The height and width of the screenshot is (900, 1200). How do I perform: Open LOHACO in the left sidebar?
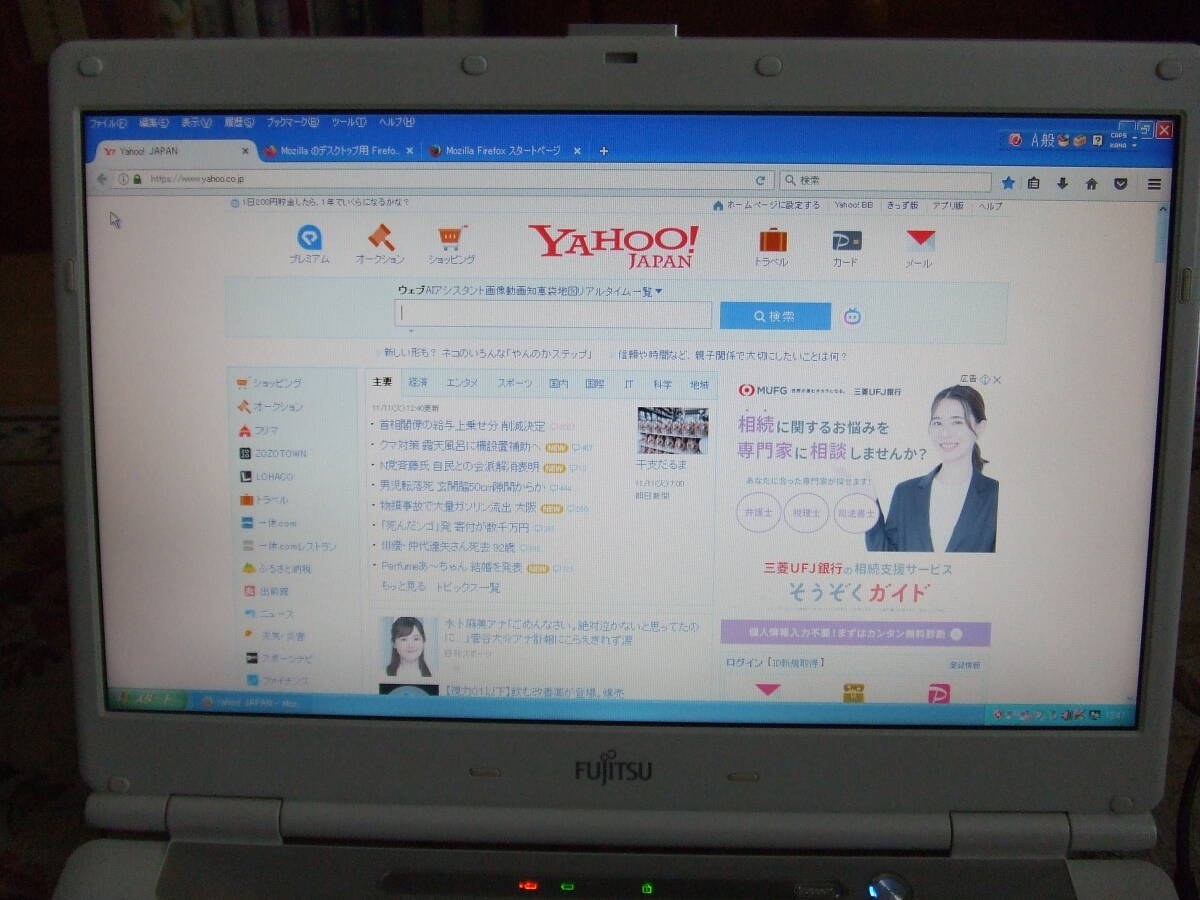[266, 476]
